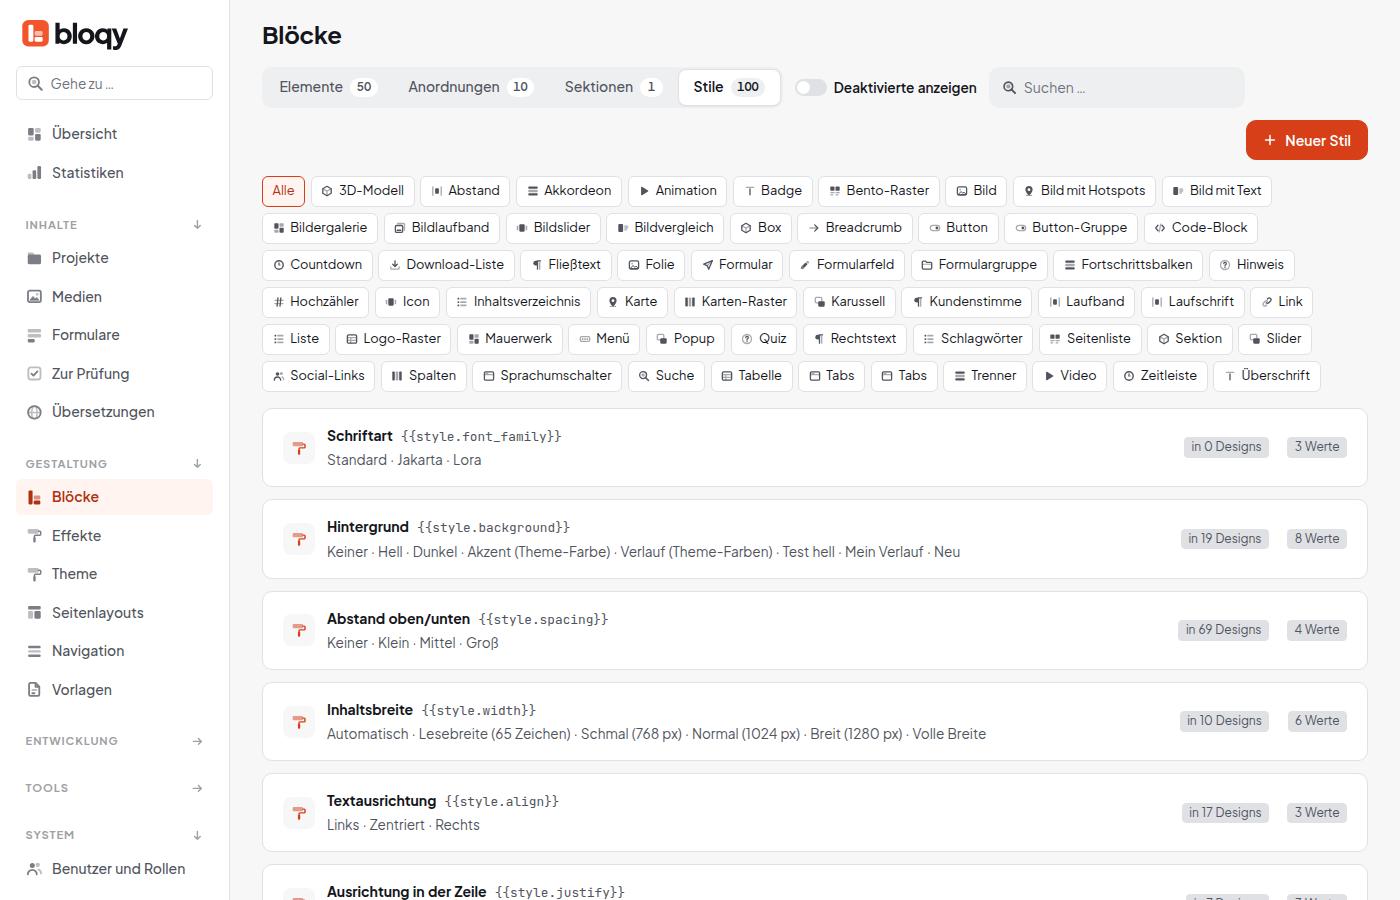
Task: Open Theme settings
Action: pos(114,574)
